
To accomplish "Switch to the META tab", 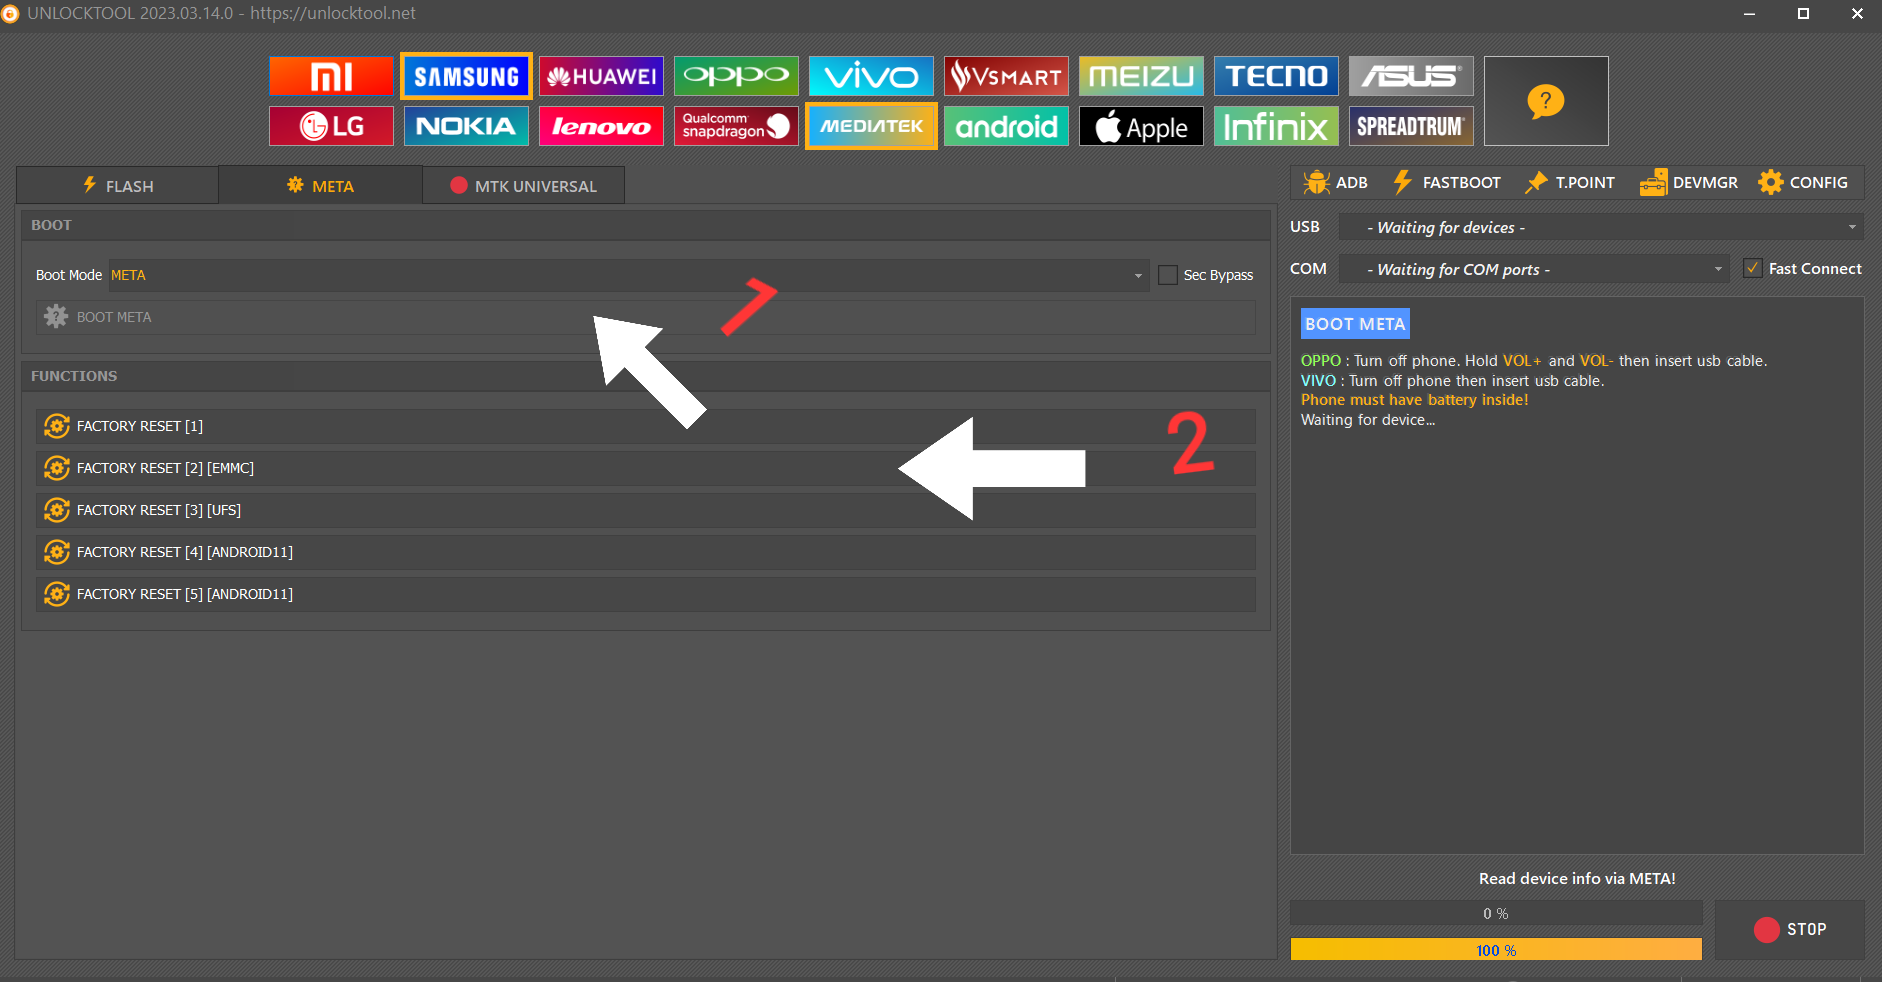I will [320, 186].
